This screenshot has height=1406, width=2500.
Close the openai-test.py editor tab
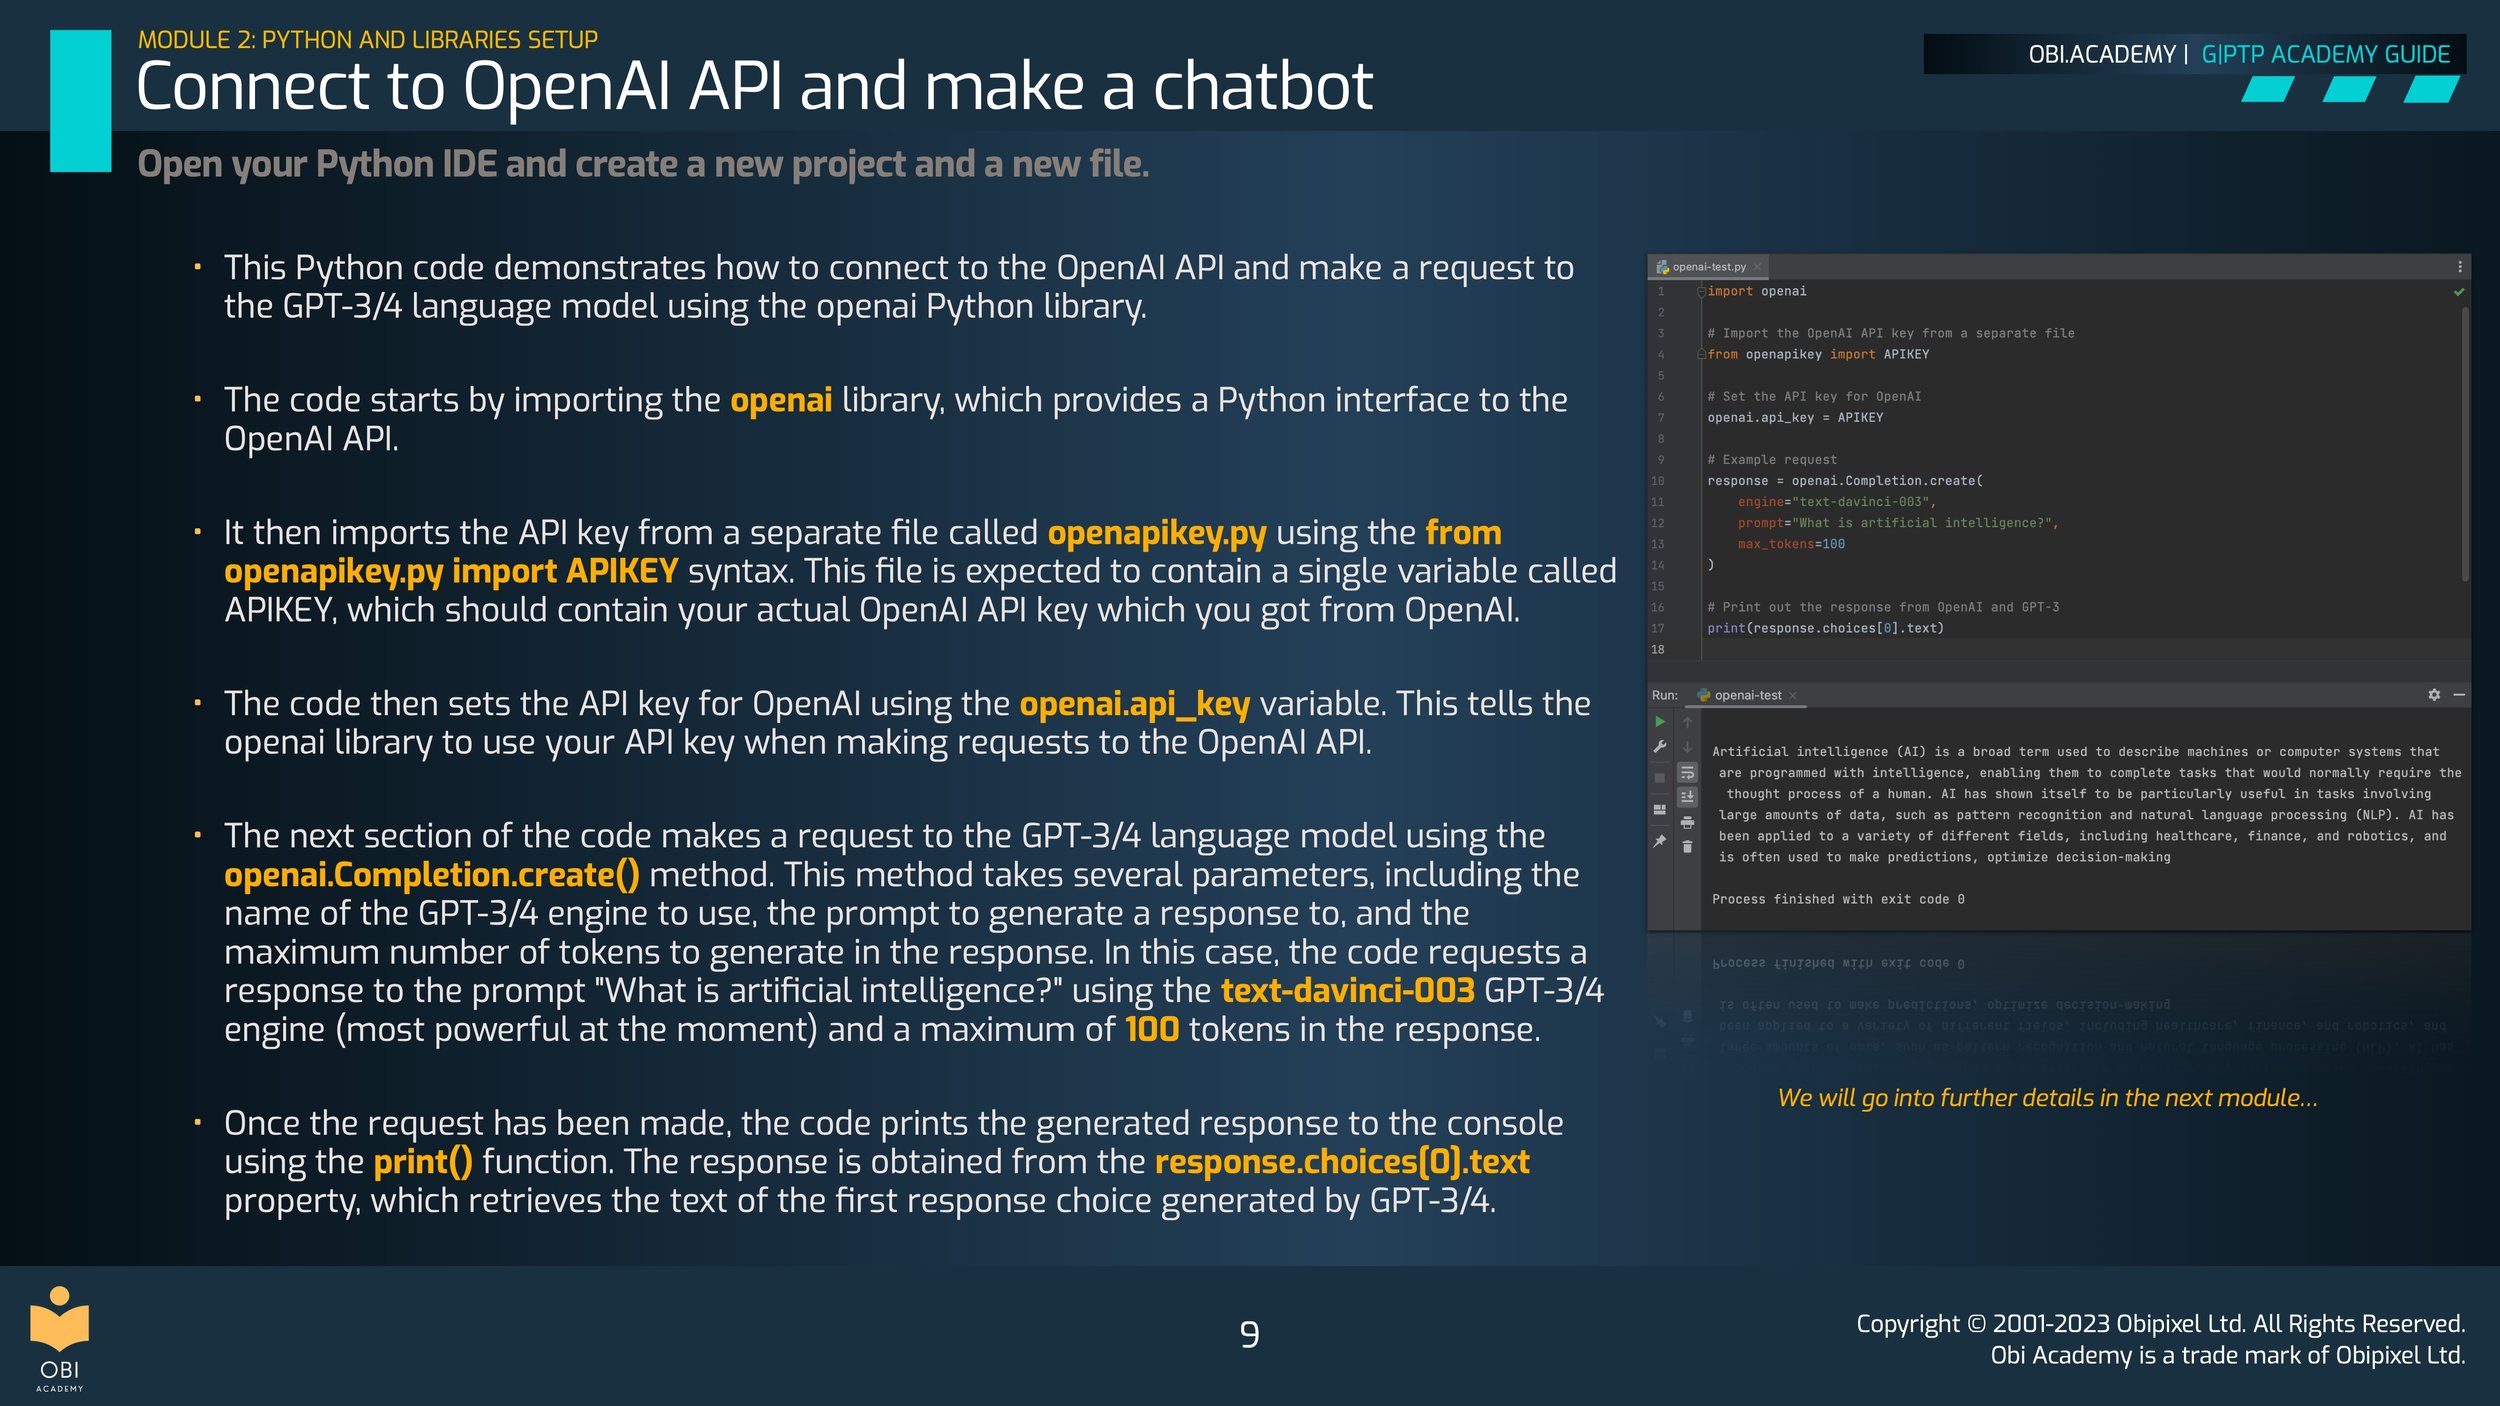point(1758,267)
